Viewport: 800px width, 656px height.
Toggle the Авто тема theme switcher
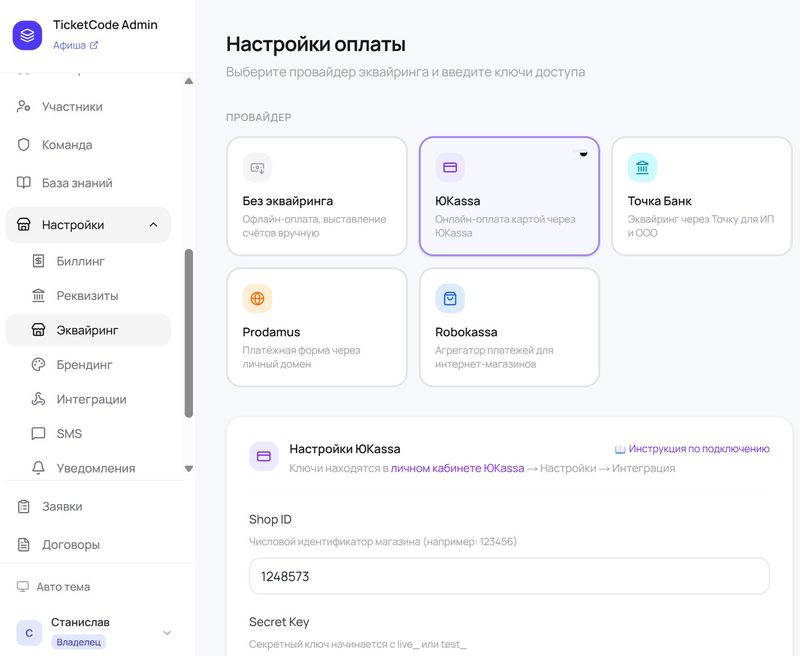tap(54, 587)
